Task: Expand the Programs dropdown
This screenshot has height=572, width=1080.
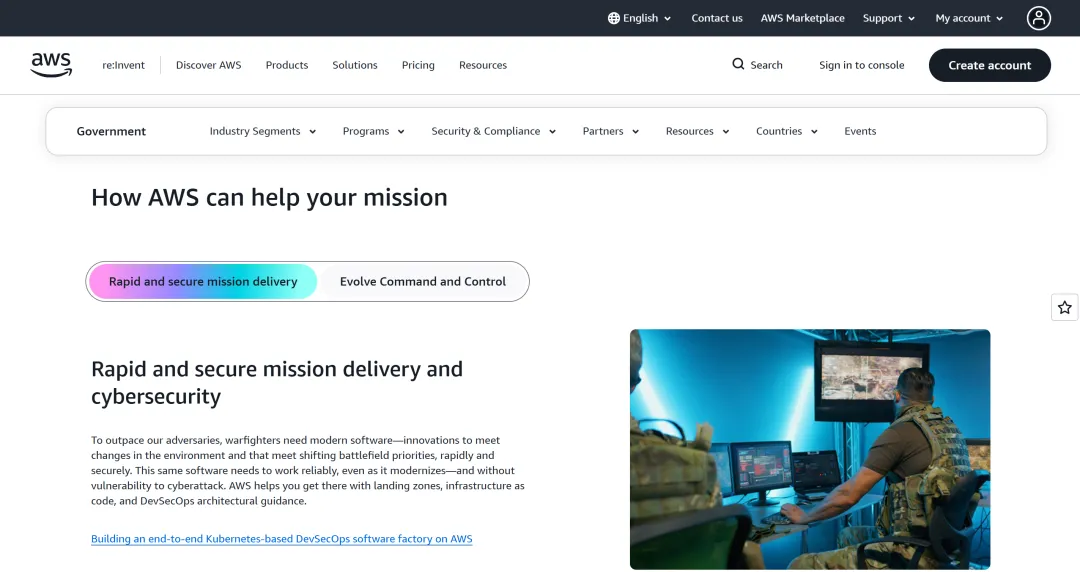Action: (x=373, y=131)
